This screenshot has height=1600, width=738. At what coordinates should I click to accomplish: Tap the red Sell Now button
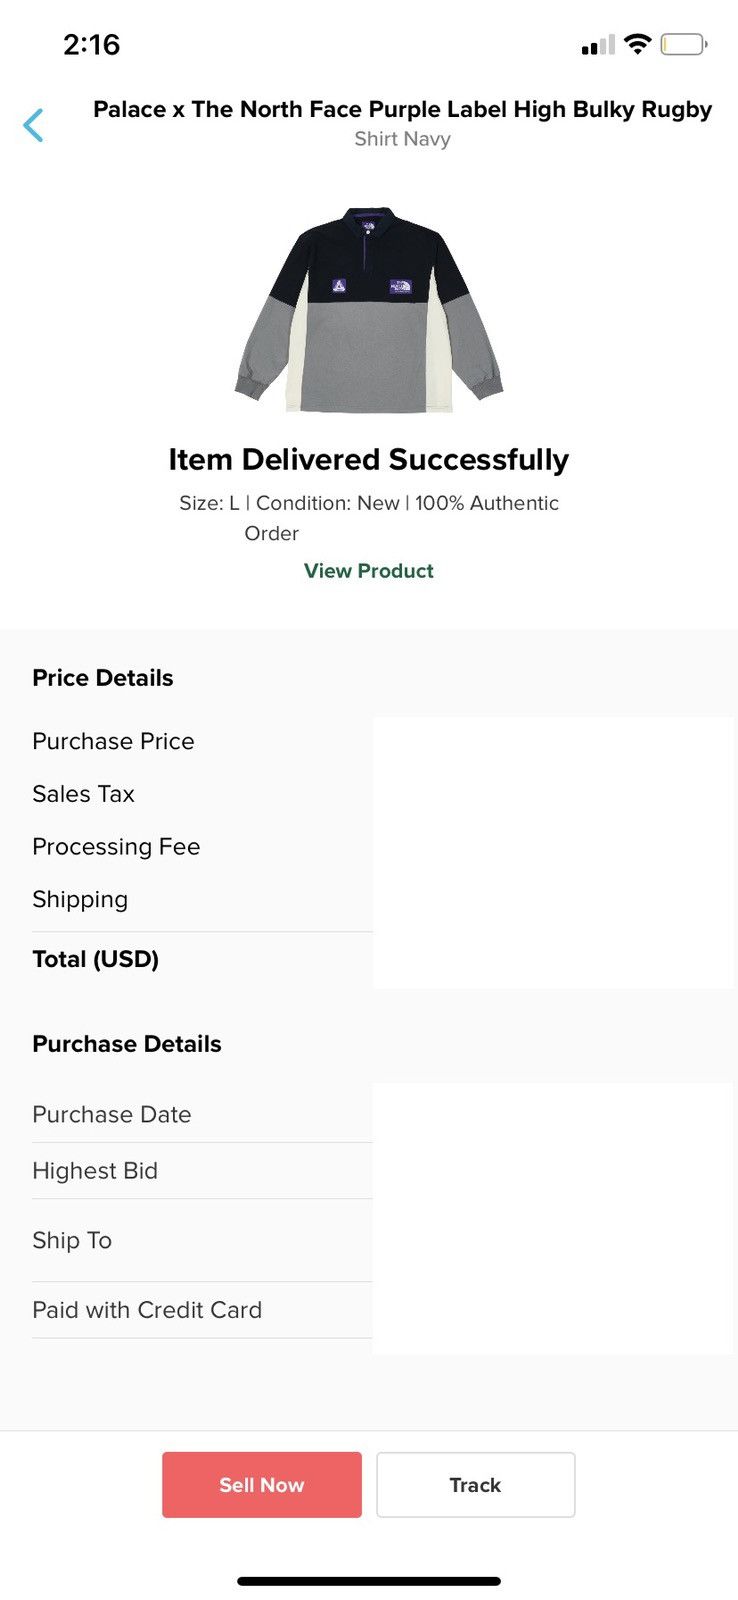262,1485
